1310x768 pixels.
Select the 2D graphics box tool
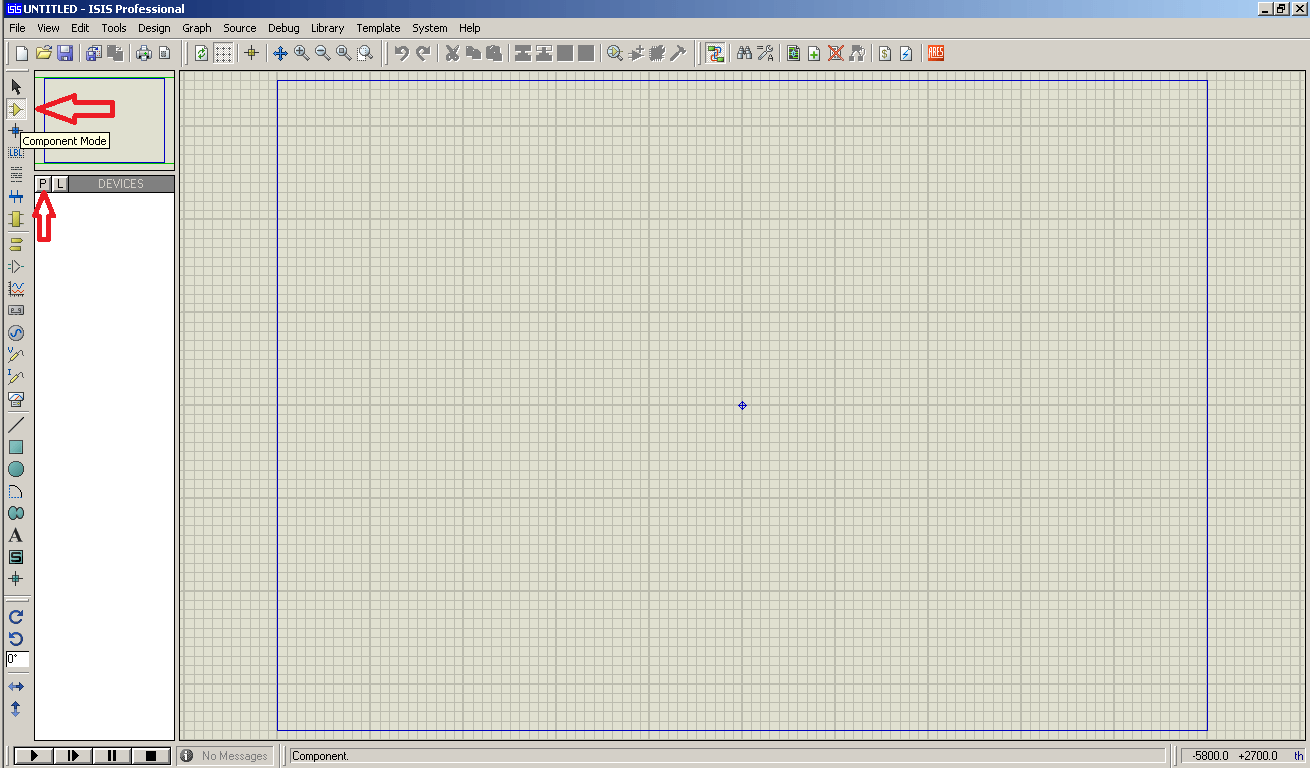tap(16, 447)
